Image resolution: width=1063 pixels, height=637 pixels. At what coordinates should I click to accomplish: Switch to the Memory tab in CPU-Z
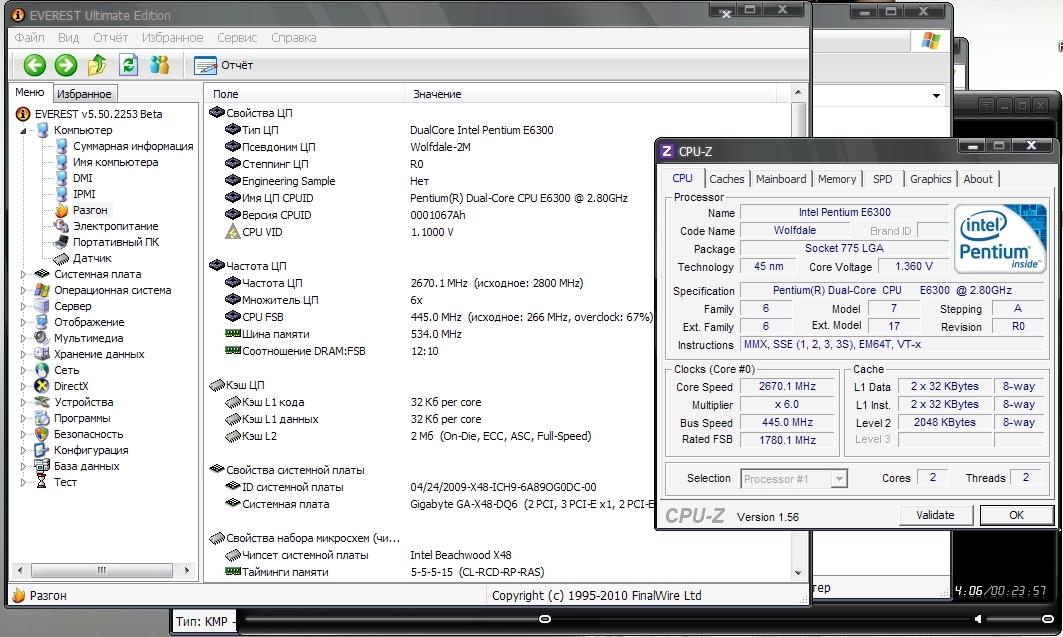point(837,179)
